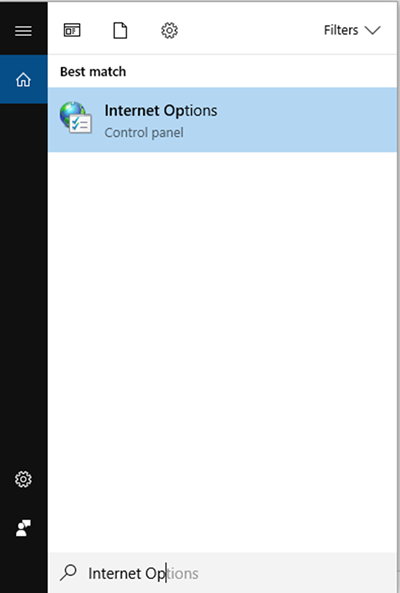
Task: Click the Control panel subtitle text
Action: pyautogui.click(x=144, y=133)
